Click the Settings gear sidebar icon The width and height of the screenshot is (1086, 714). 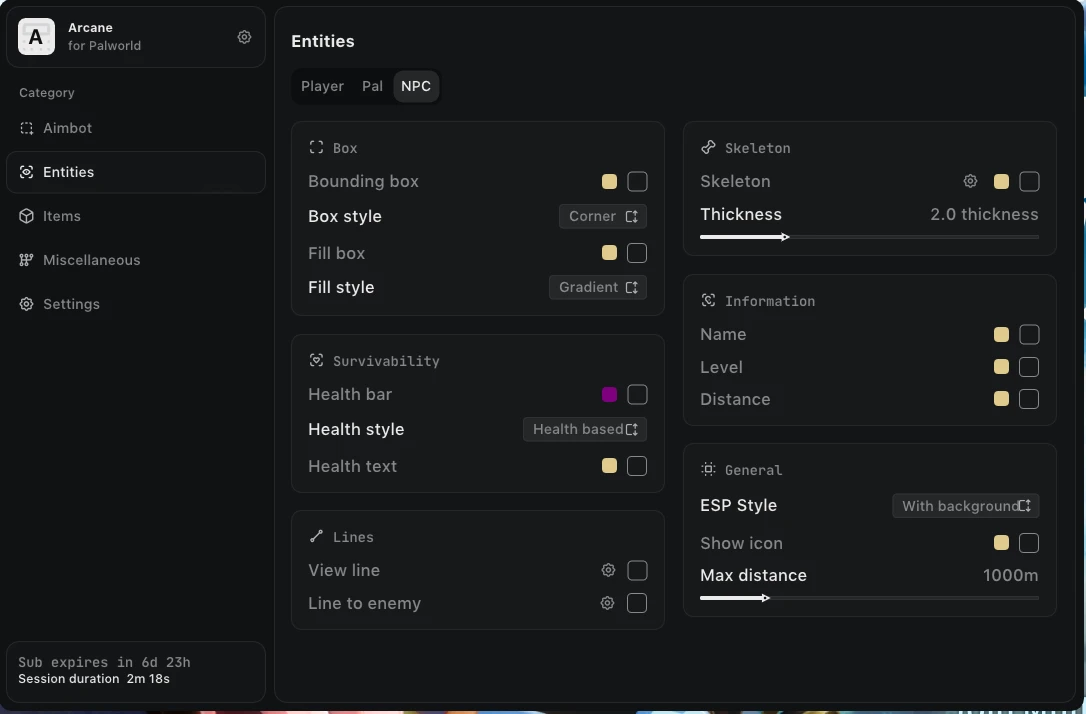(x=26, y=304)
